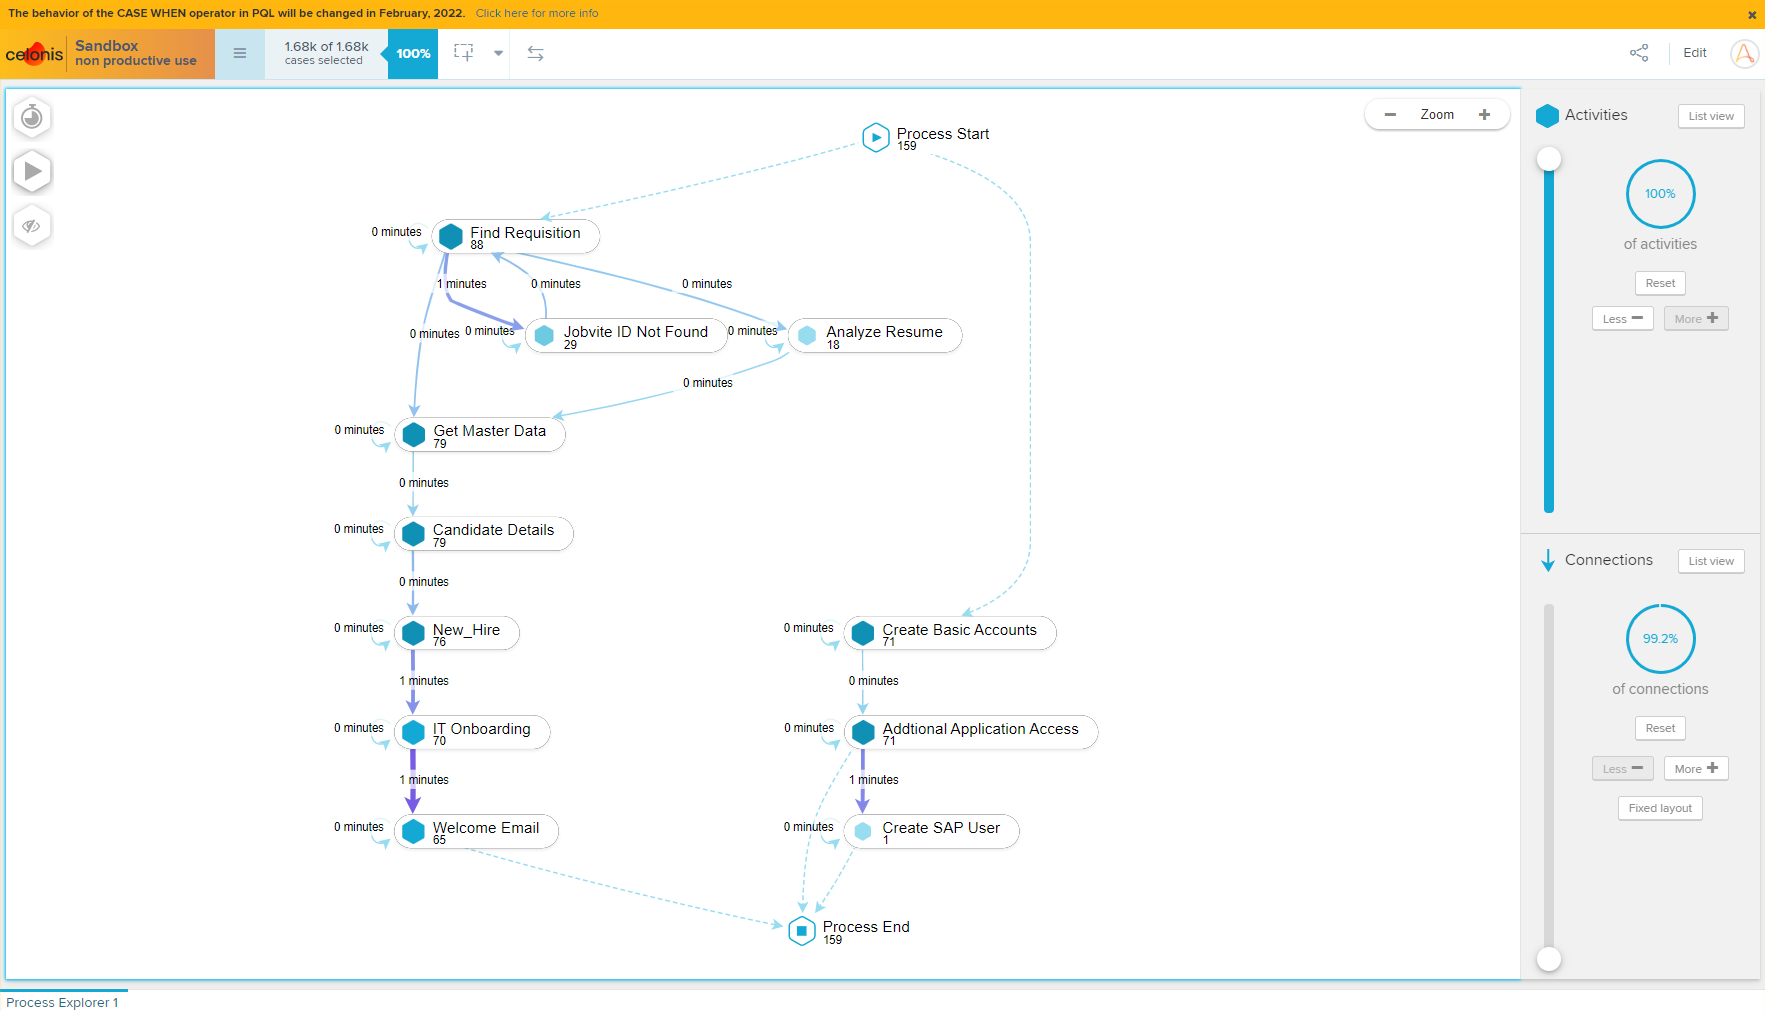Viewport: 1765px width, 1011px height.
Task: Click the Process End node icon
Action: (802, 931)
